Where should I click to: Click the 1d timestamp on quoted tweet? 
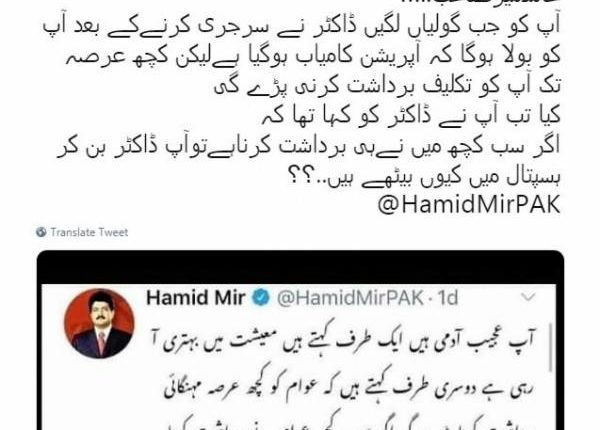click(x=448, y=298)
